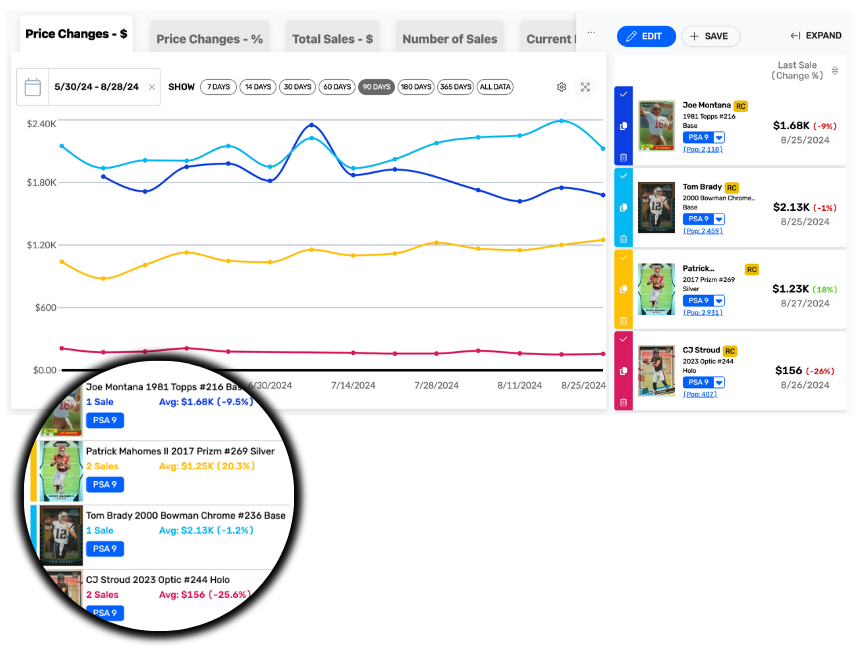
Task: Click the fullscreen chart expand icon
Action: point(586,87)
